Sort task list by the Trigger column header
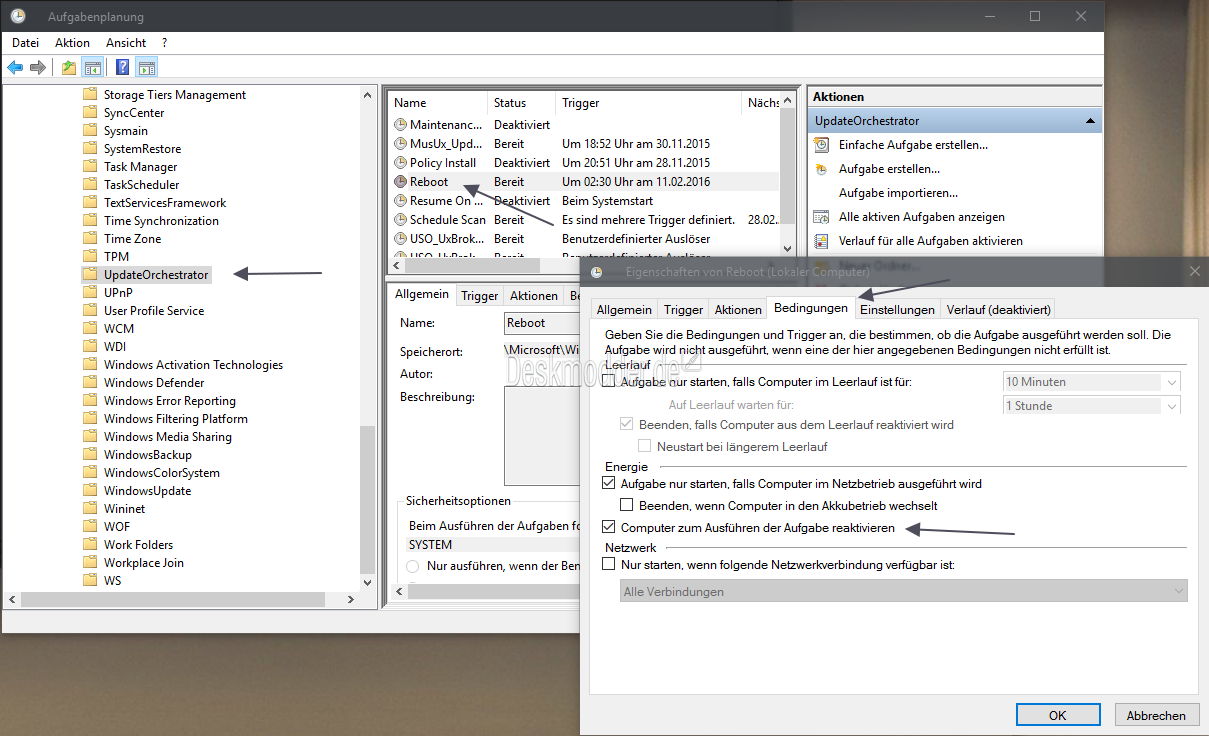Screen dimensions: 1209x736 pos(649,103)
